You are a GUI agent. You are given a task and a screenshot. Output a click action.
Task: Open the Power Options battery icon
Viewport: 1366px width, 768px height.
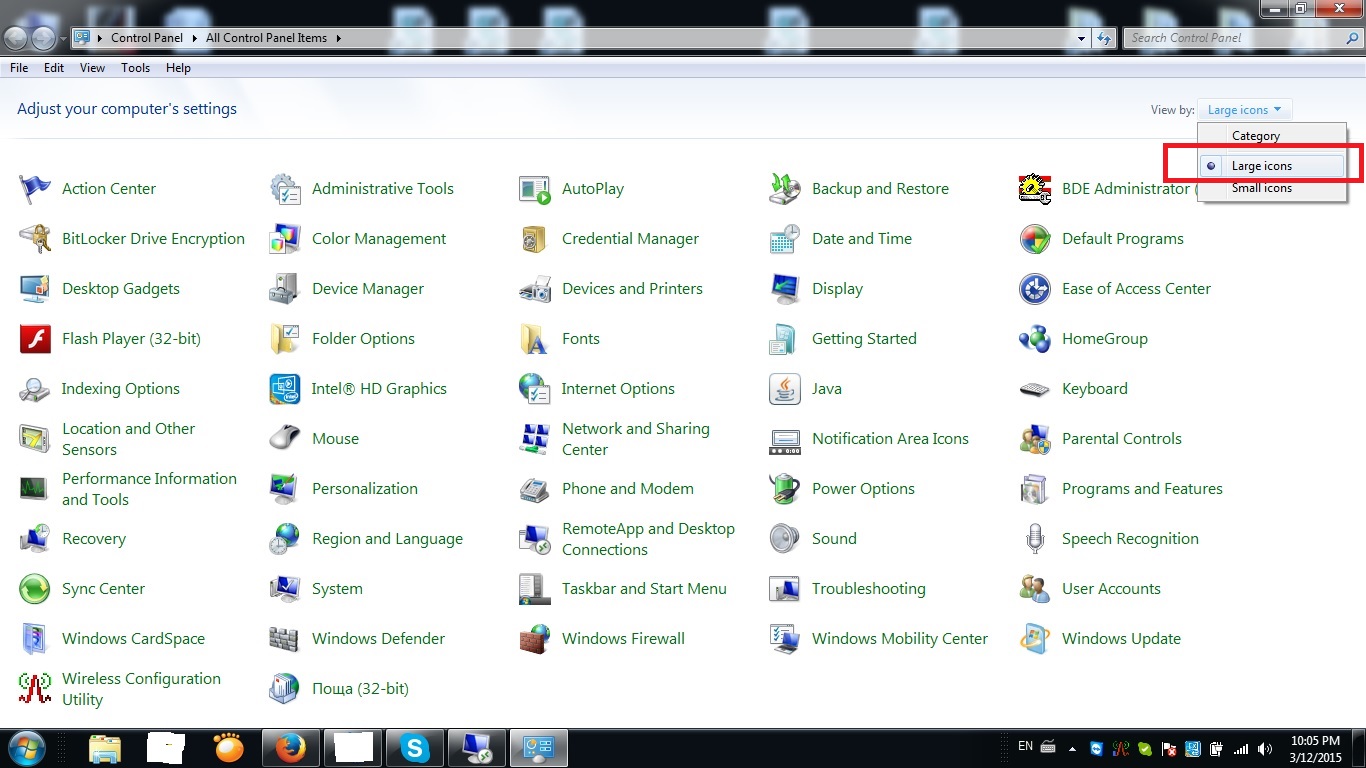pos(785,489)
